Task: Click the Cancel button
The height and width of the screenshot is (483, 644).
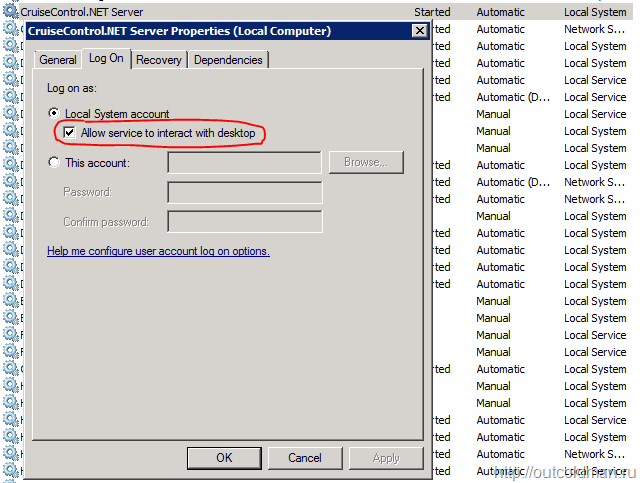Action: pyautogui.click(x=305, y=458)
